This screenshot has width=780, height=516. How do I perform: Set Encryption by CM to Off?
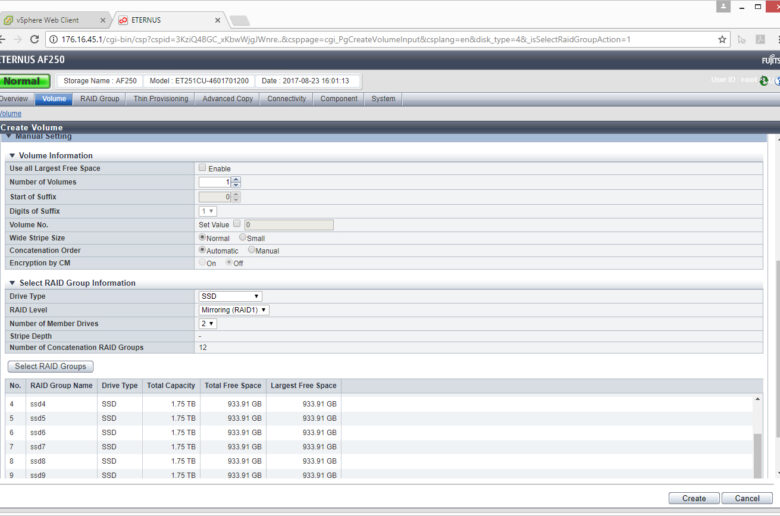(x=229, y=262)
